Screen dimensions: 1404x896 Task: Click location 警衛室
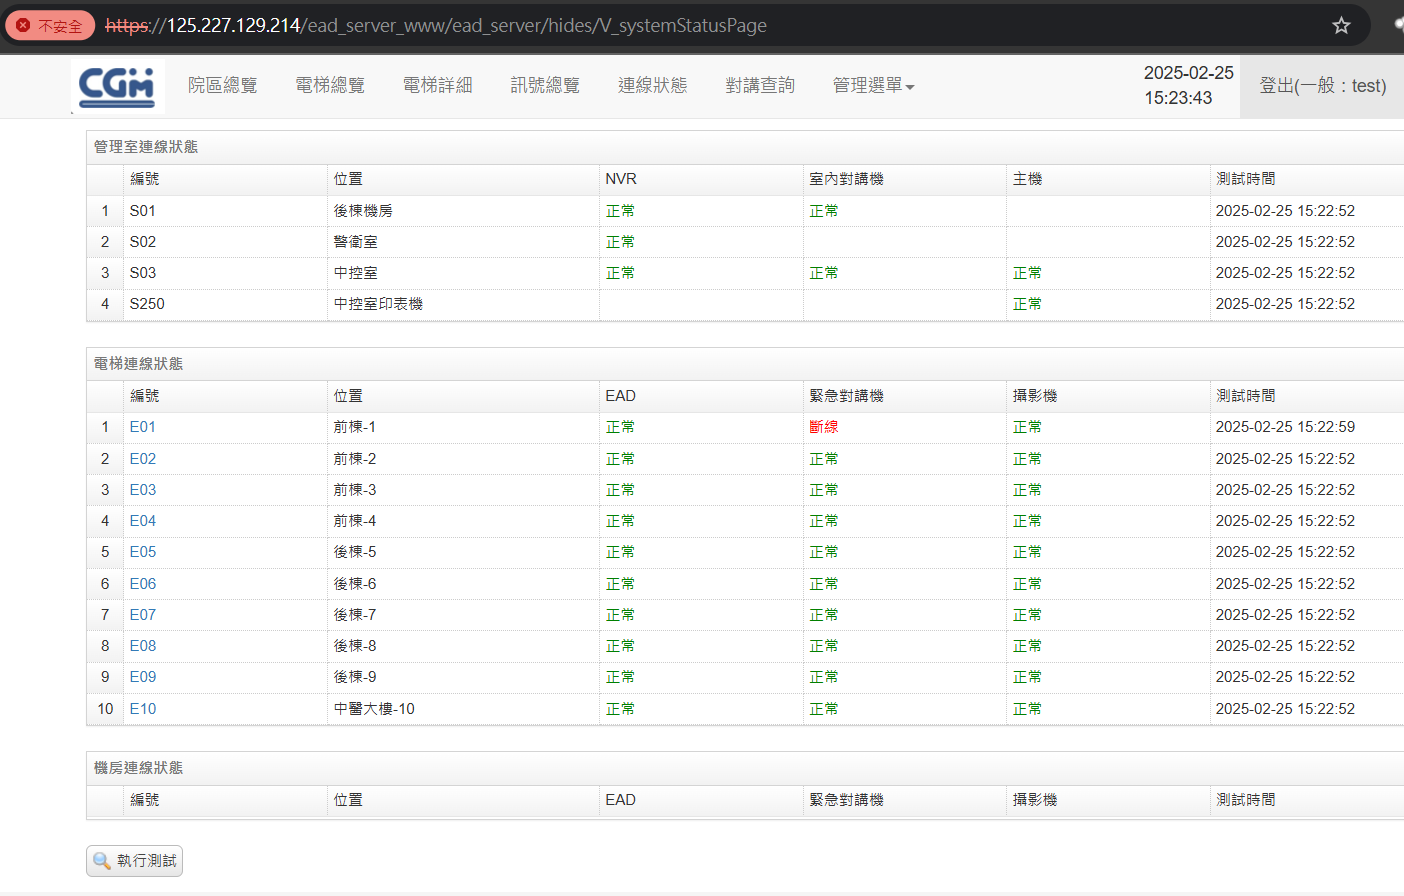[x=356, y=242]
